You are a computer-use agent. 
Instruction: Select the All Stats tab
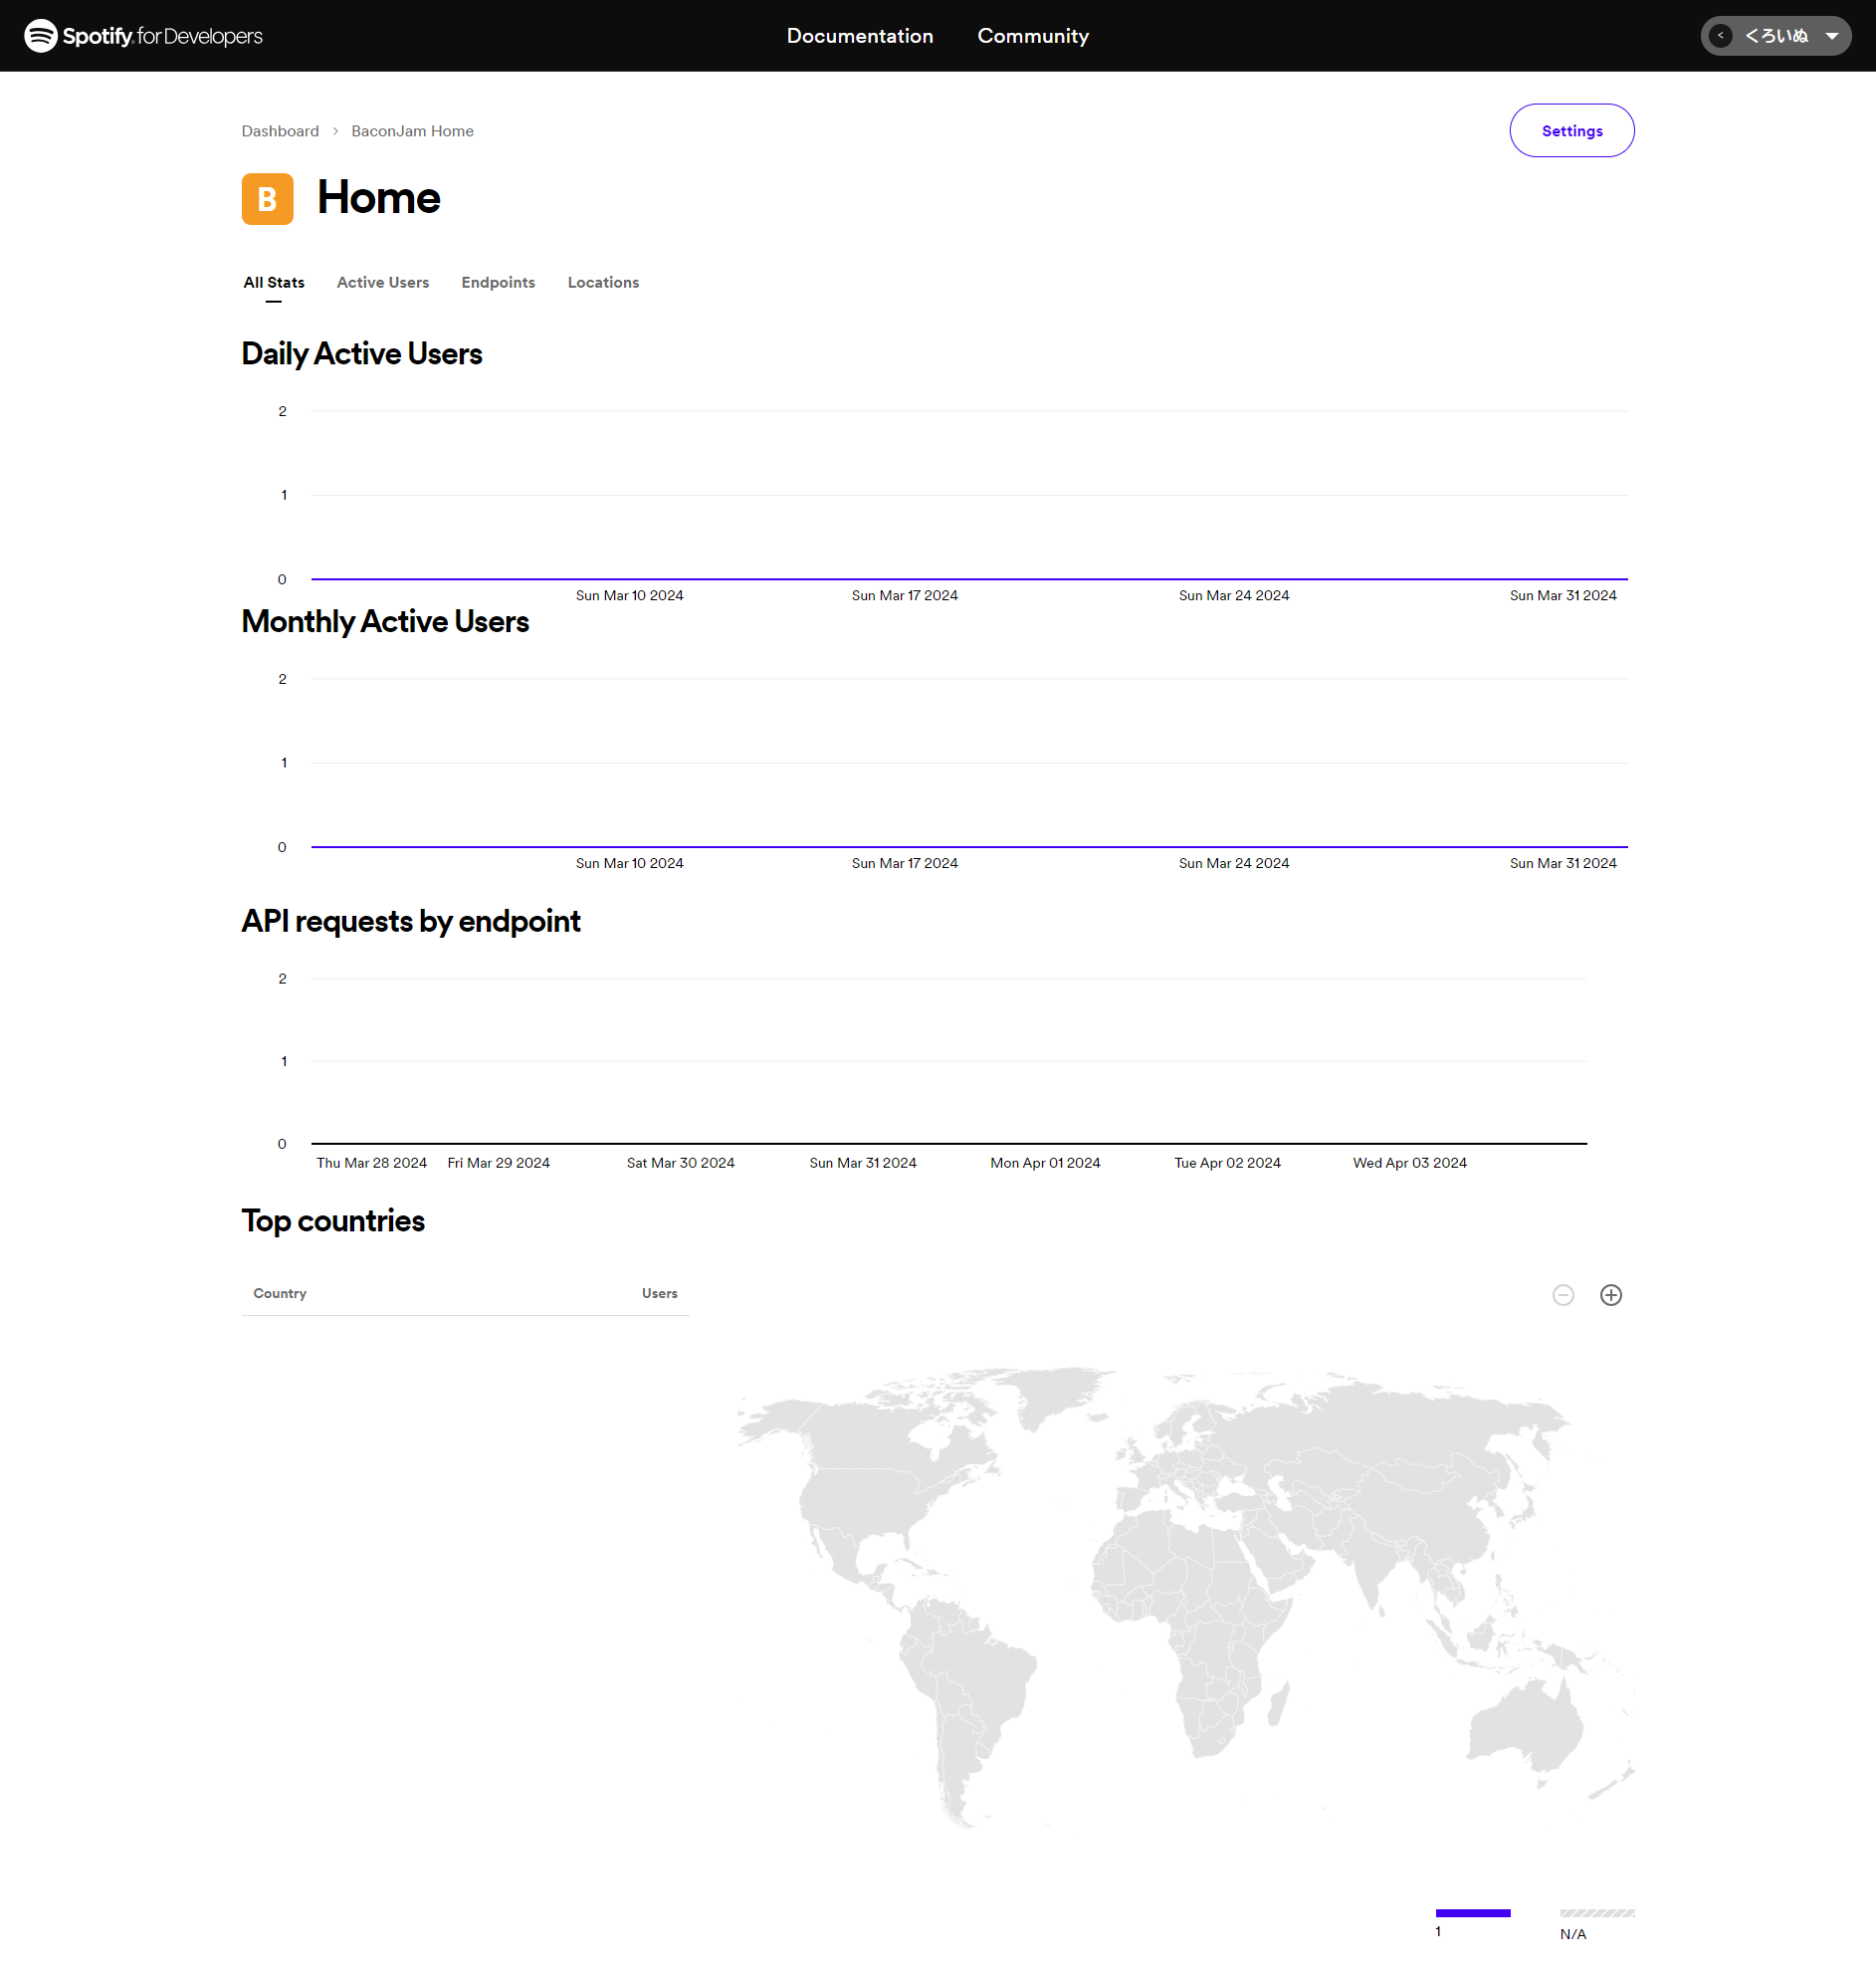[x=273, y=283]
